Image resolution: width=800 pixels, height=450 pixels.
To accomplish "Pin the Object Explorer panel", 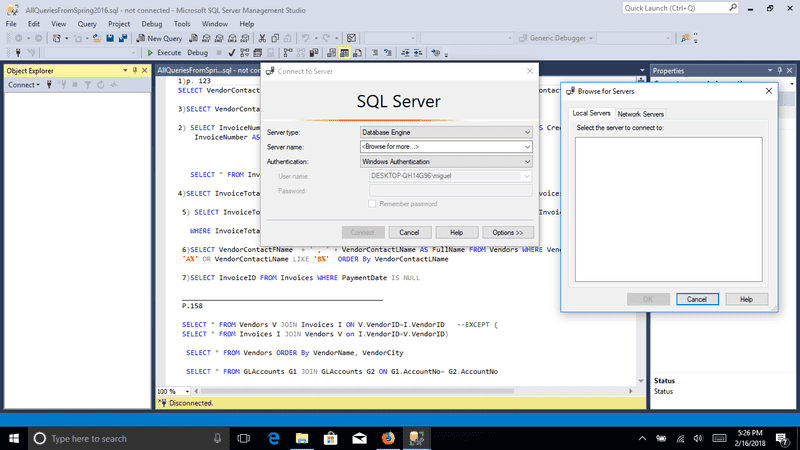I will point(135,70).
